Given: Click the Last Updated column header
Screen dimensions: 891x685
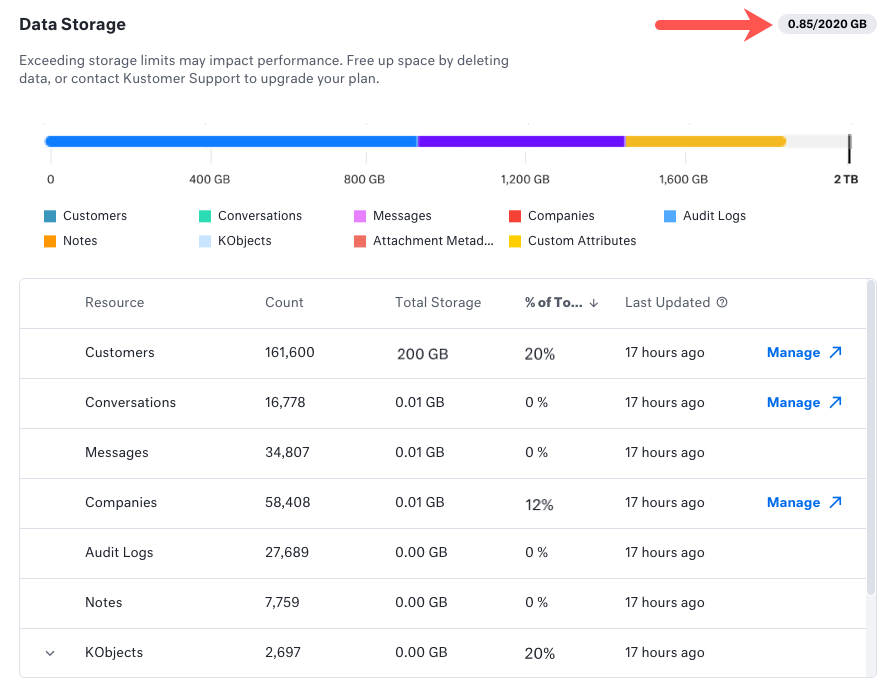Looking at the screenshot, I should 668,302.
